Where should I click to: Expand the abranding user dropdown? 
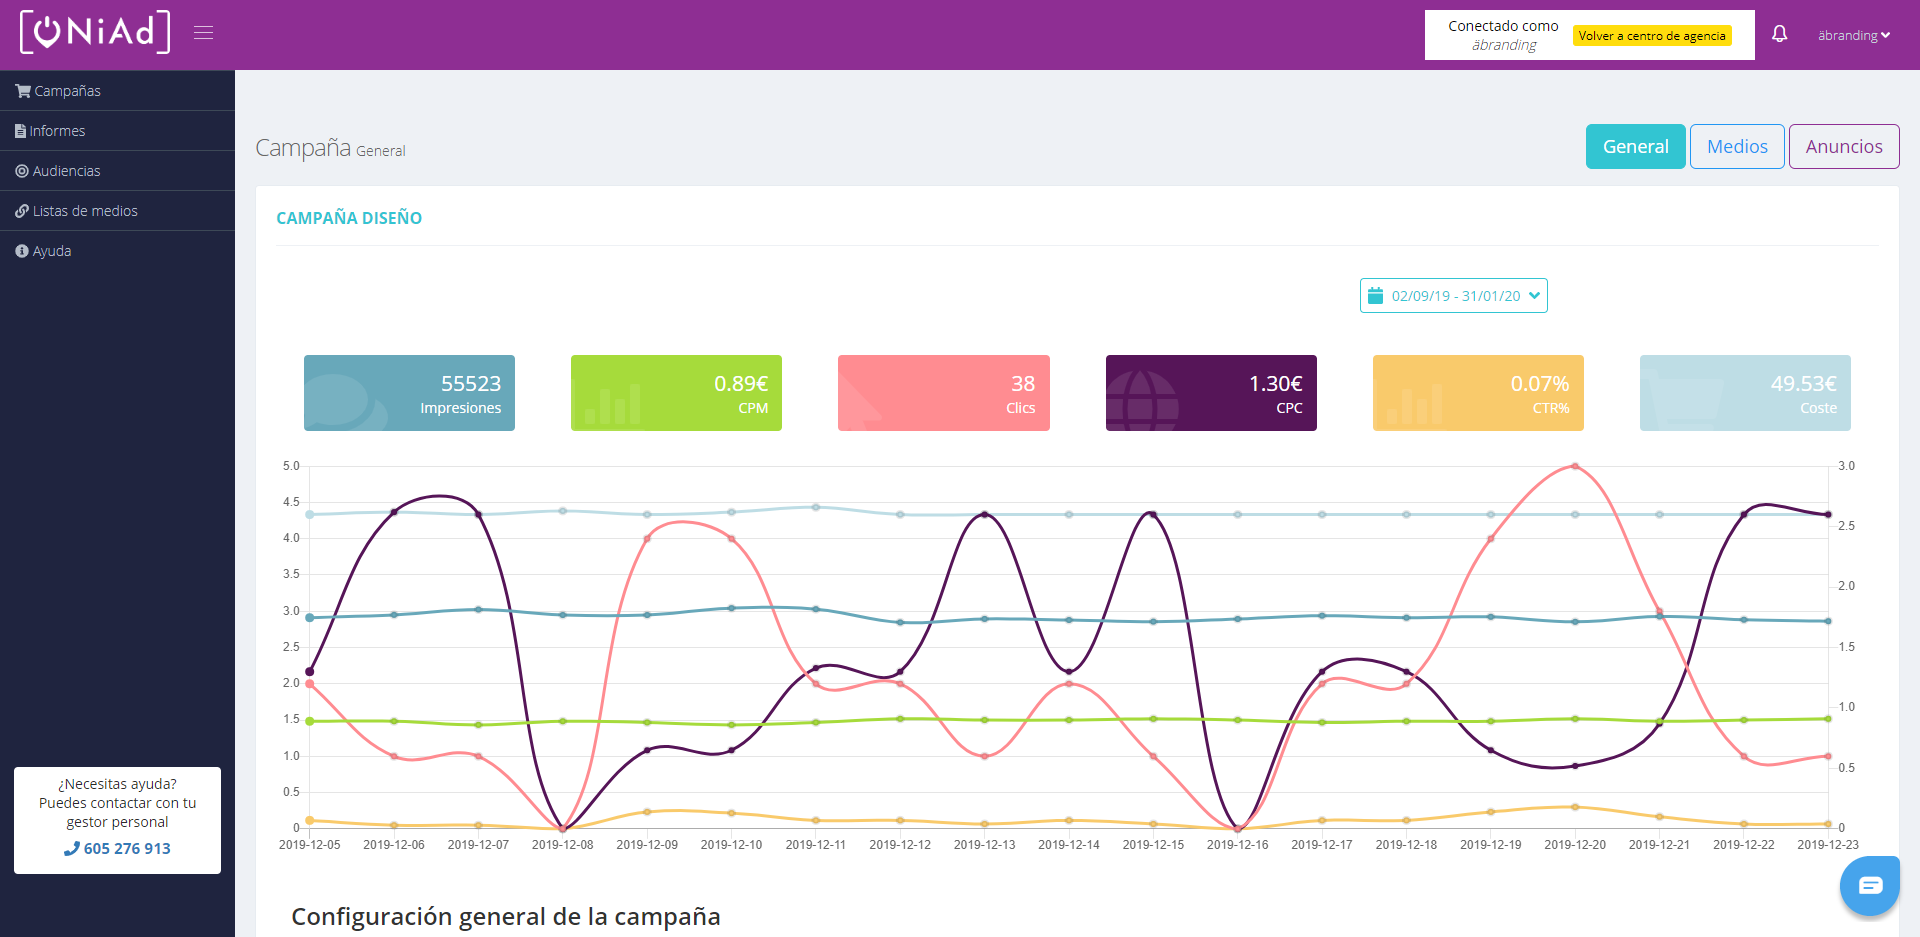(1853, 35)
